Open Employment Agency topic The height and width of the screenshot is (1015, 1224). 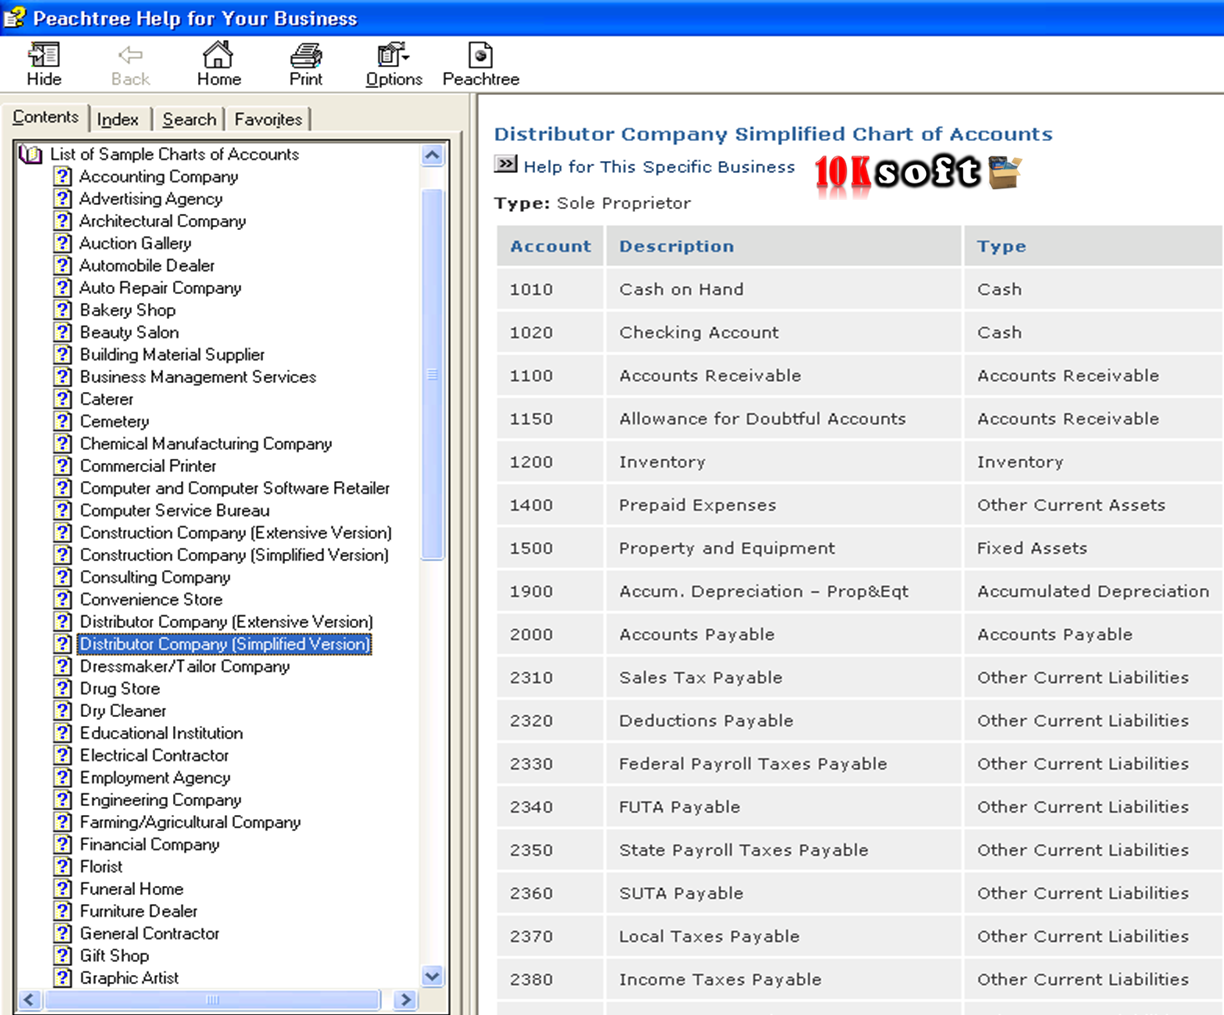[x=155, y=778]
